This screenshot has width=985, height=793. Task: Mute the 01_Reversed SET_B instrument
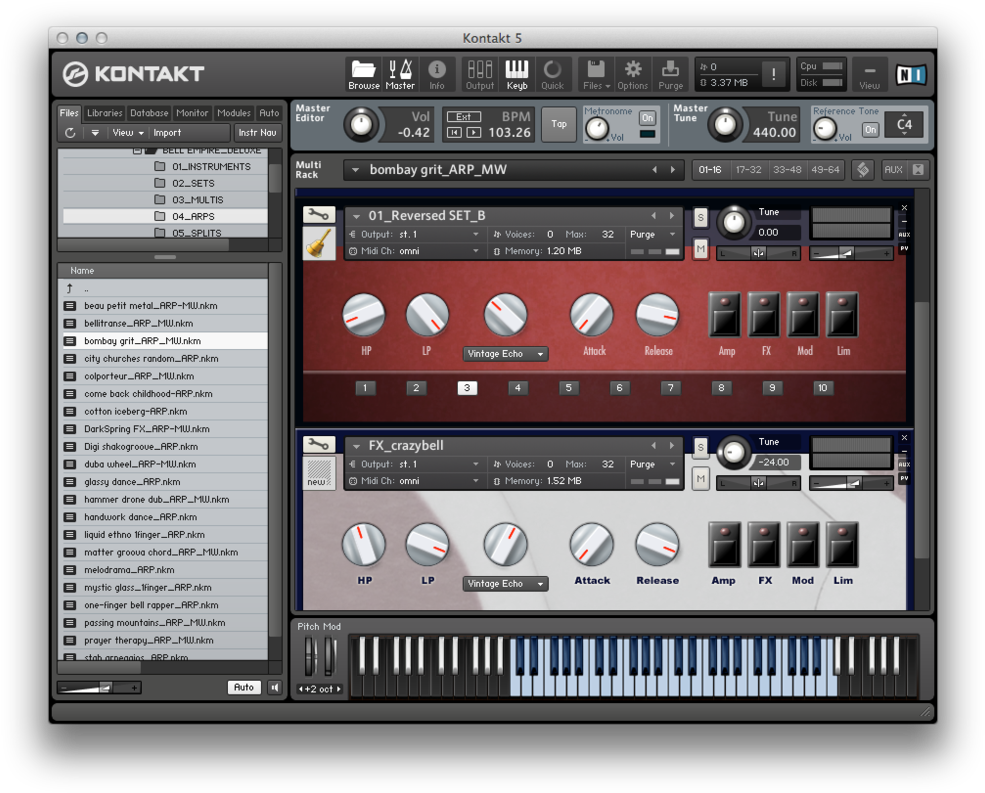700,250
